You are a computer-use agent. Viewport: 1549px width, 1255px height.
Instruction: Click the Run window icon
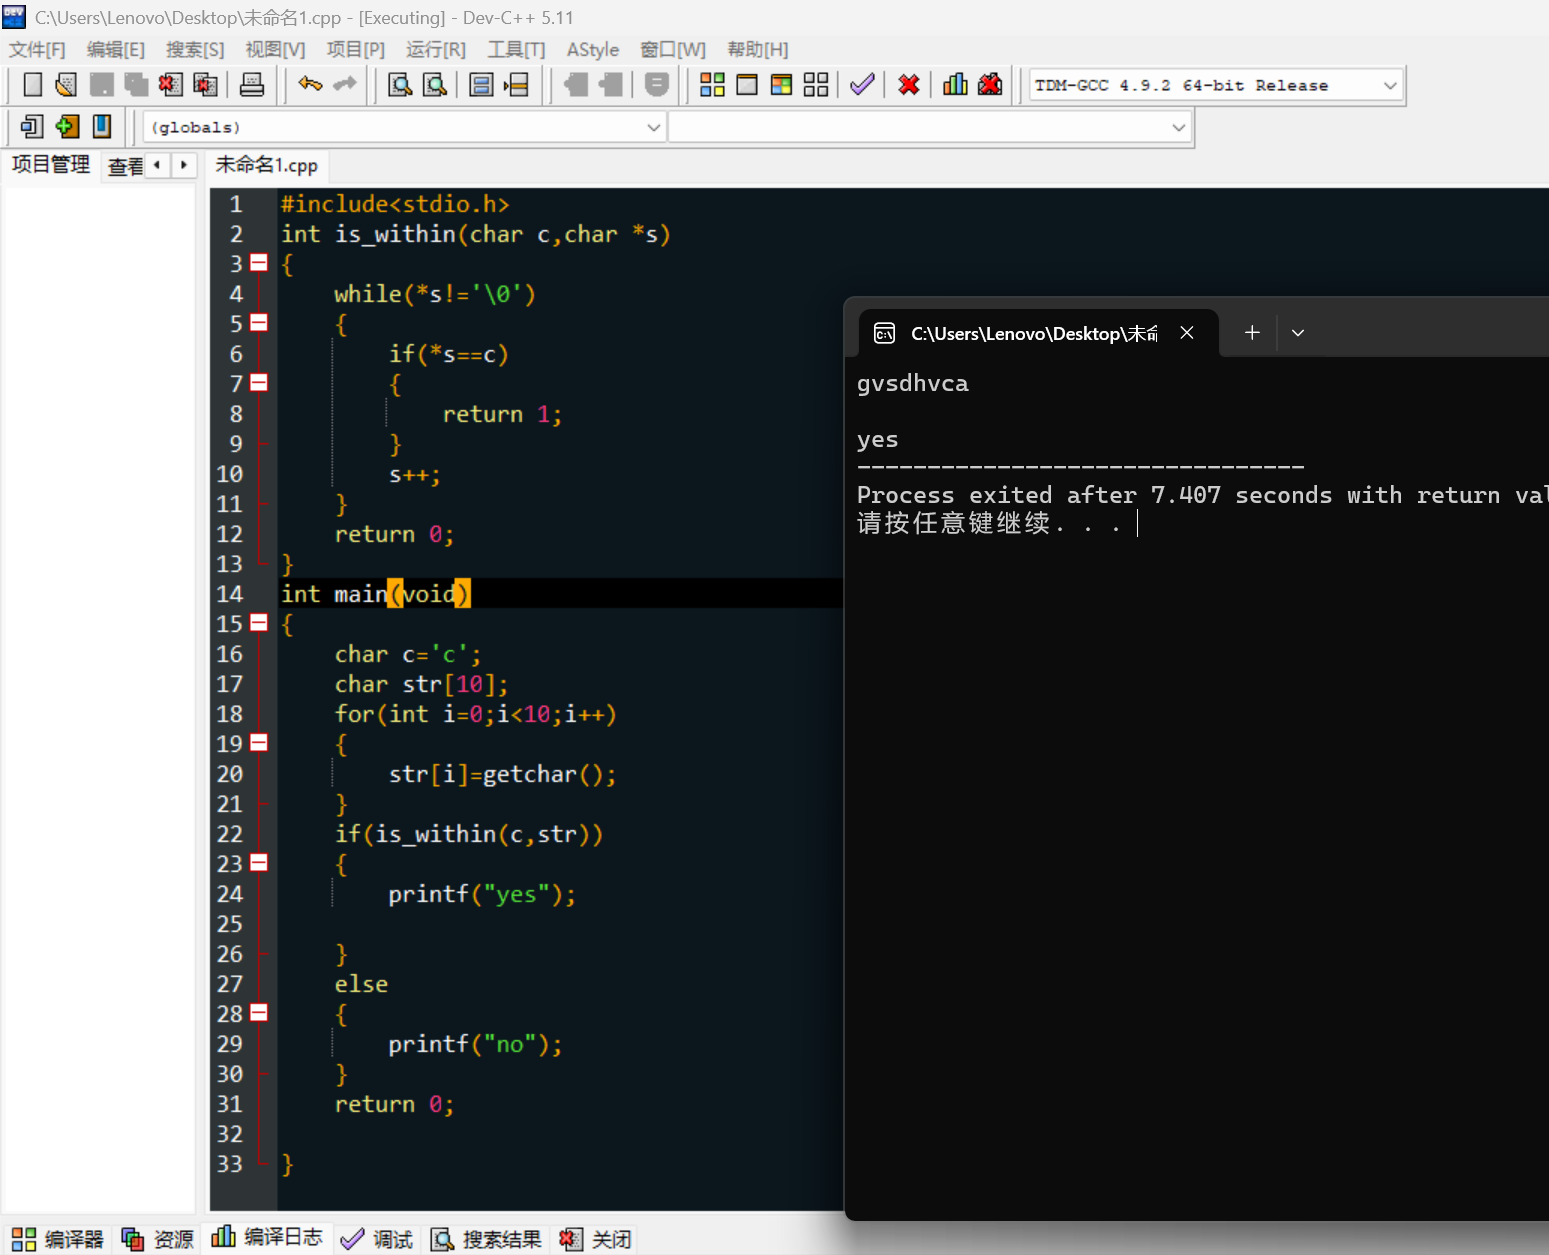[747, 85]
